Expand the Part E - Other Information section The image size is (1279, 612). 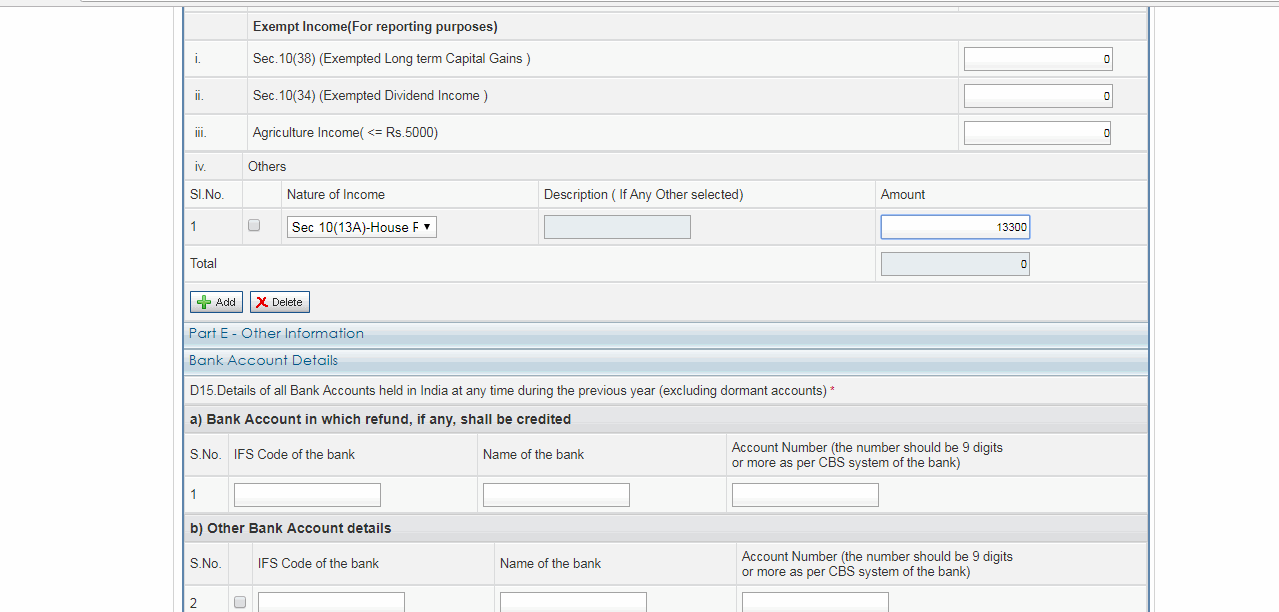pos(666,334)
